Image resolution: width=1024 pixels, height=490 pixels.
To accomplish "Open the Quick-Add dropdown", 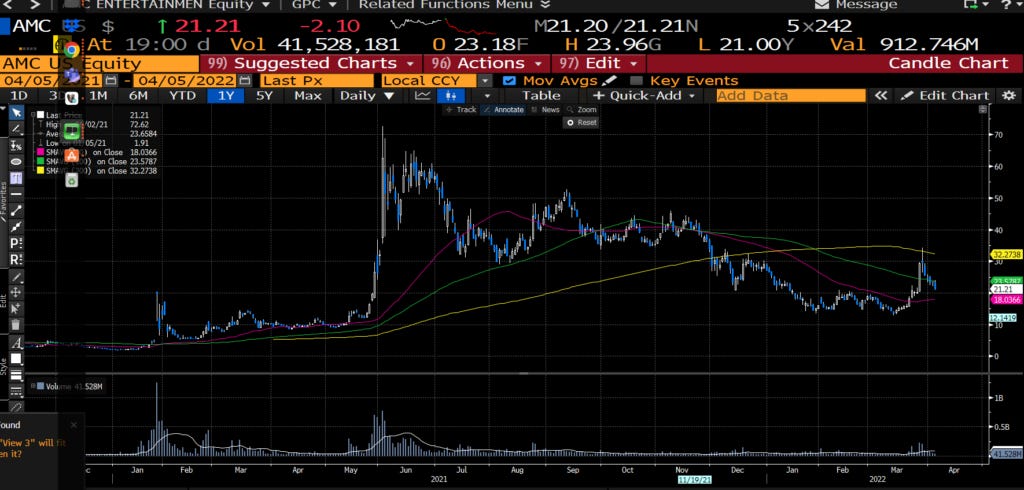I will tap(643, 95).
